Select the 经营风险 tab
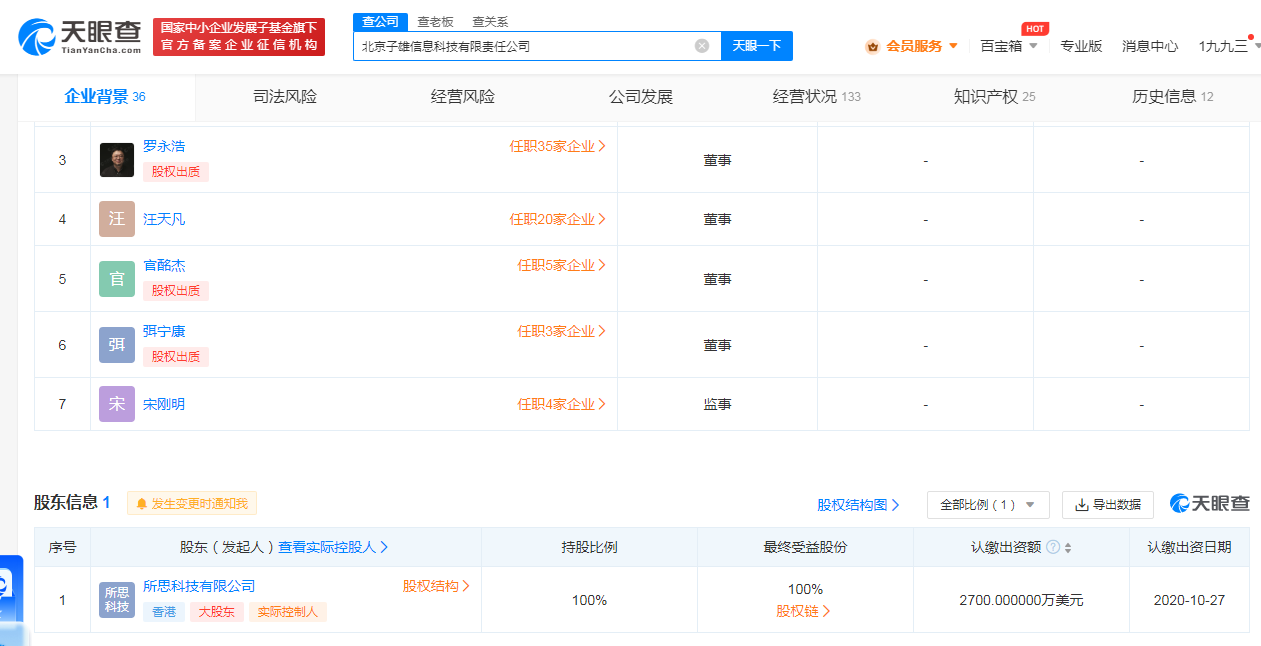This screenshot has width=1261, height=646. click(x=463, y=97)
